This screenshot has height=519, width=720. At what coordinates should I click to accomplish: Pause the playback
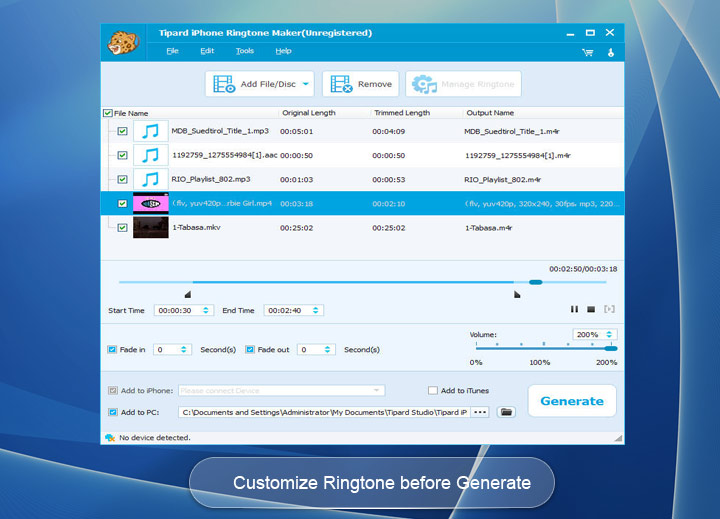(574, 309)
